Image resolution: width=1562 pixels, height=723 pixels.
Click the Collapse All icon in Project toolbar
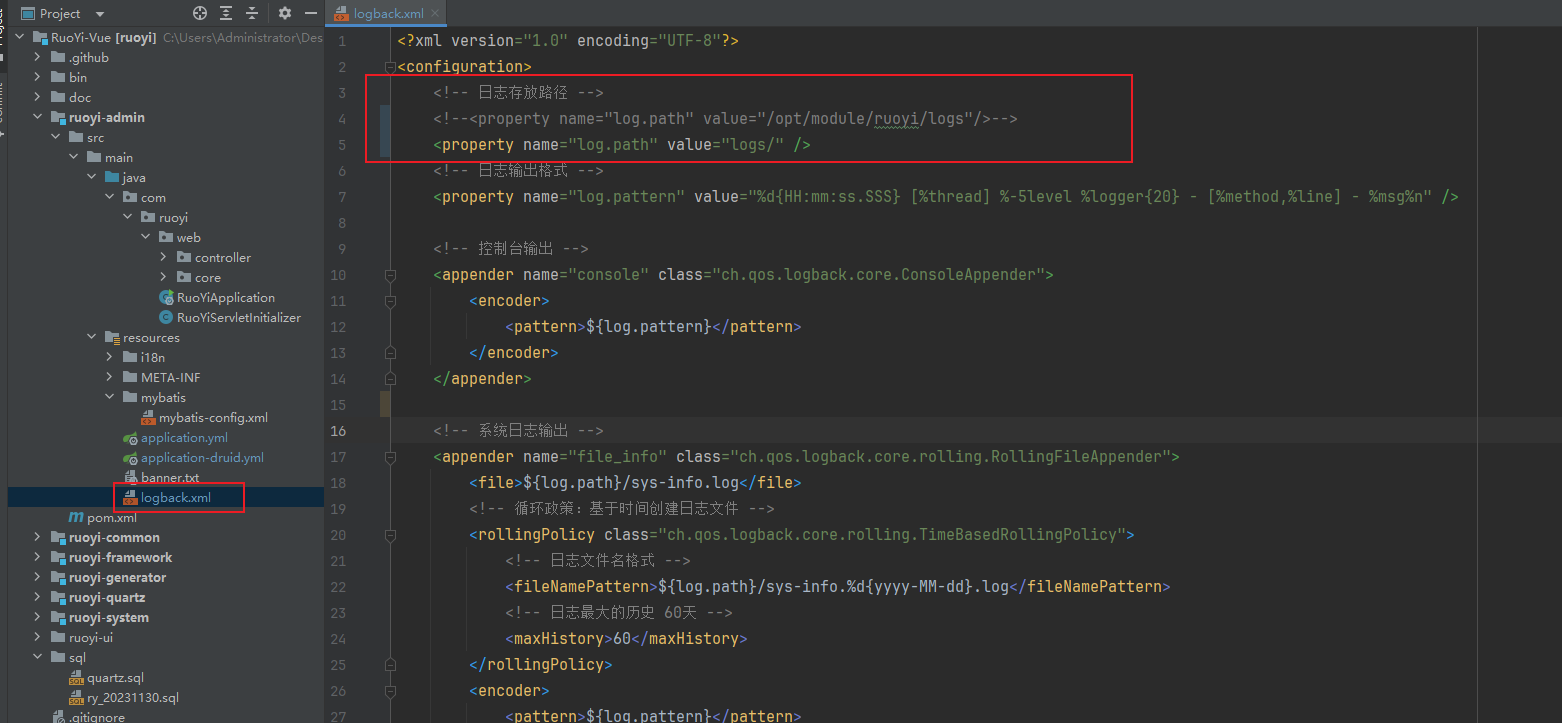[x=253, y=13]
